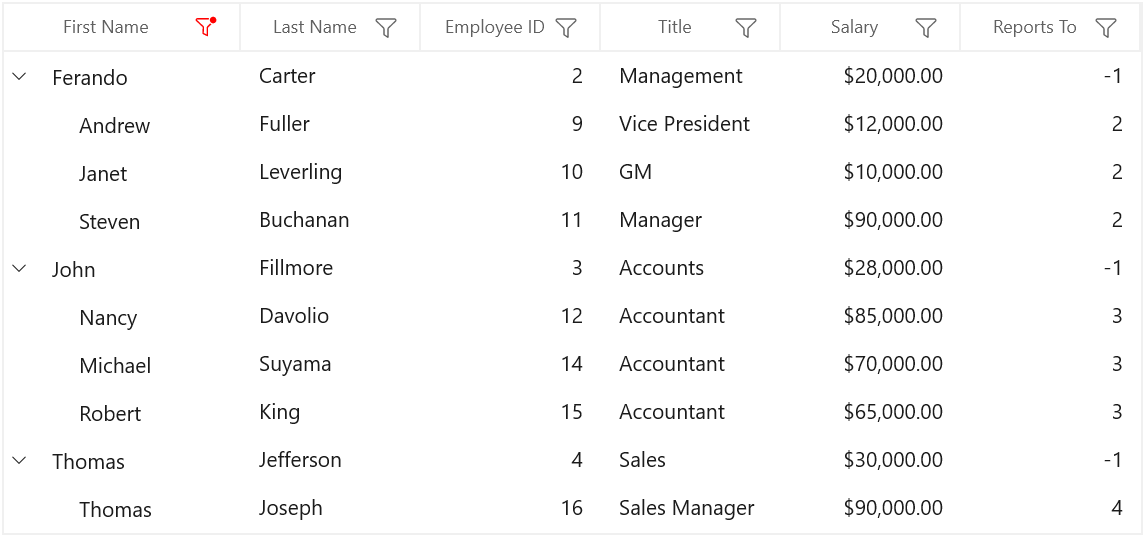Viewport: 1146px width, 538px height.
Task: Click the $65,000.00 salary cell
Action: click(893, 412)
